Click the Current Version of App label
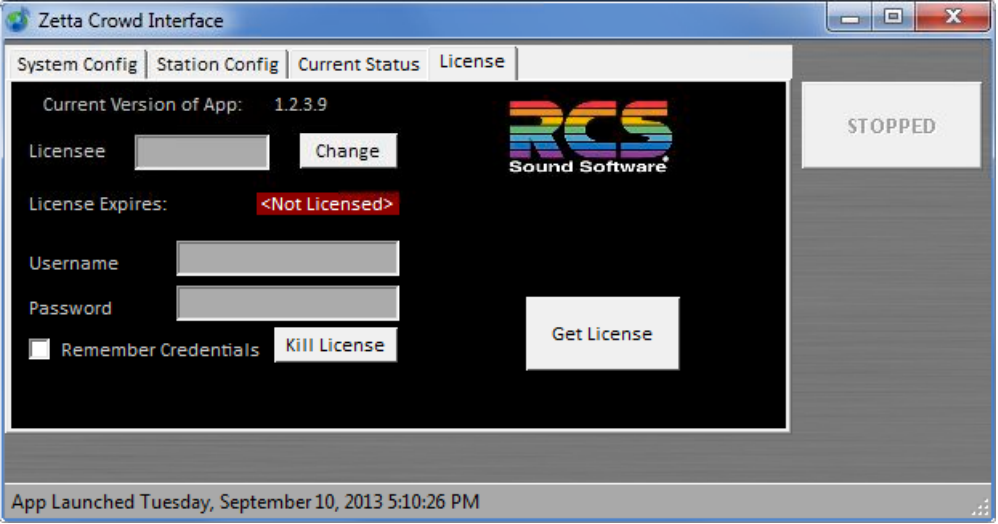Viewport: 998px width, 524px height. 143,104
